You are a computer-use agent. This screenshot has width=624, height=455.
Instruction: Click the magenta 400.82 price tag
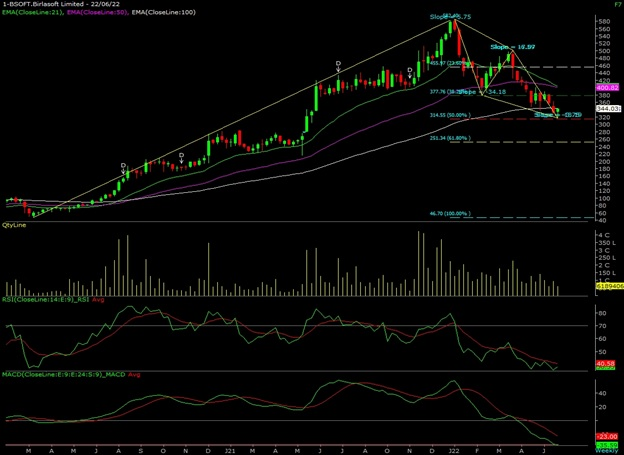point(608,89)
